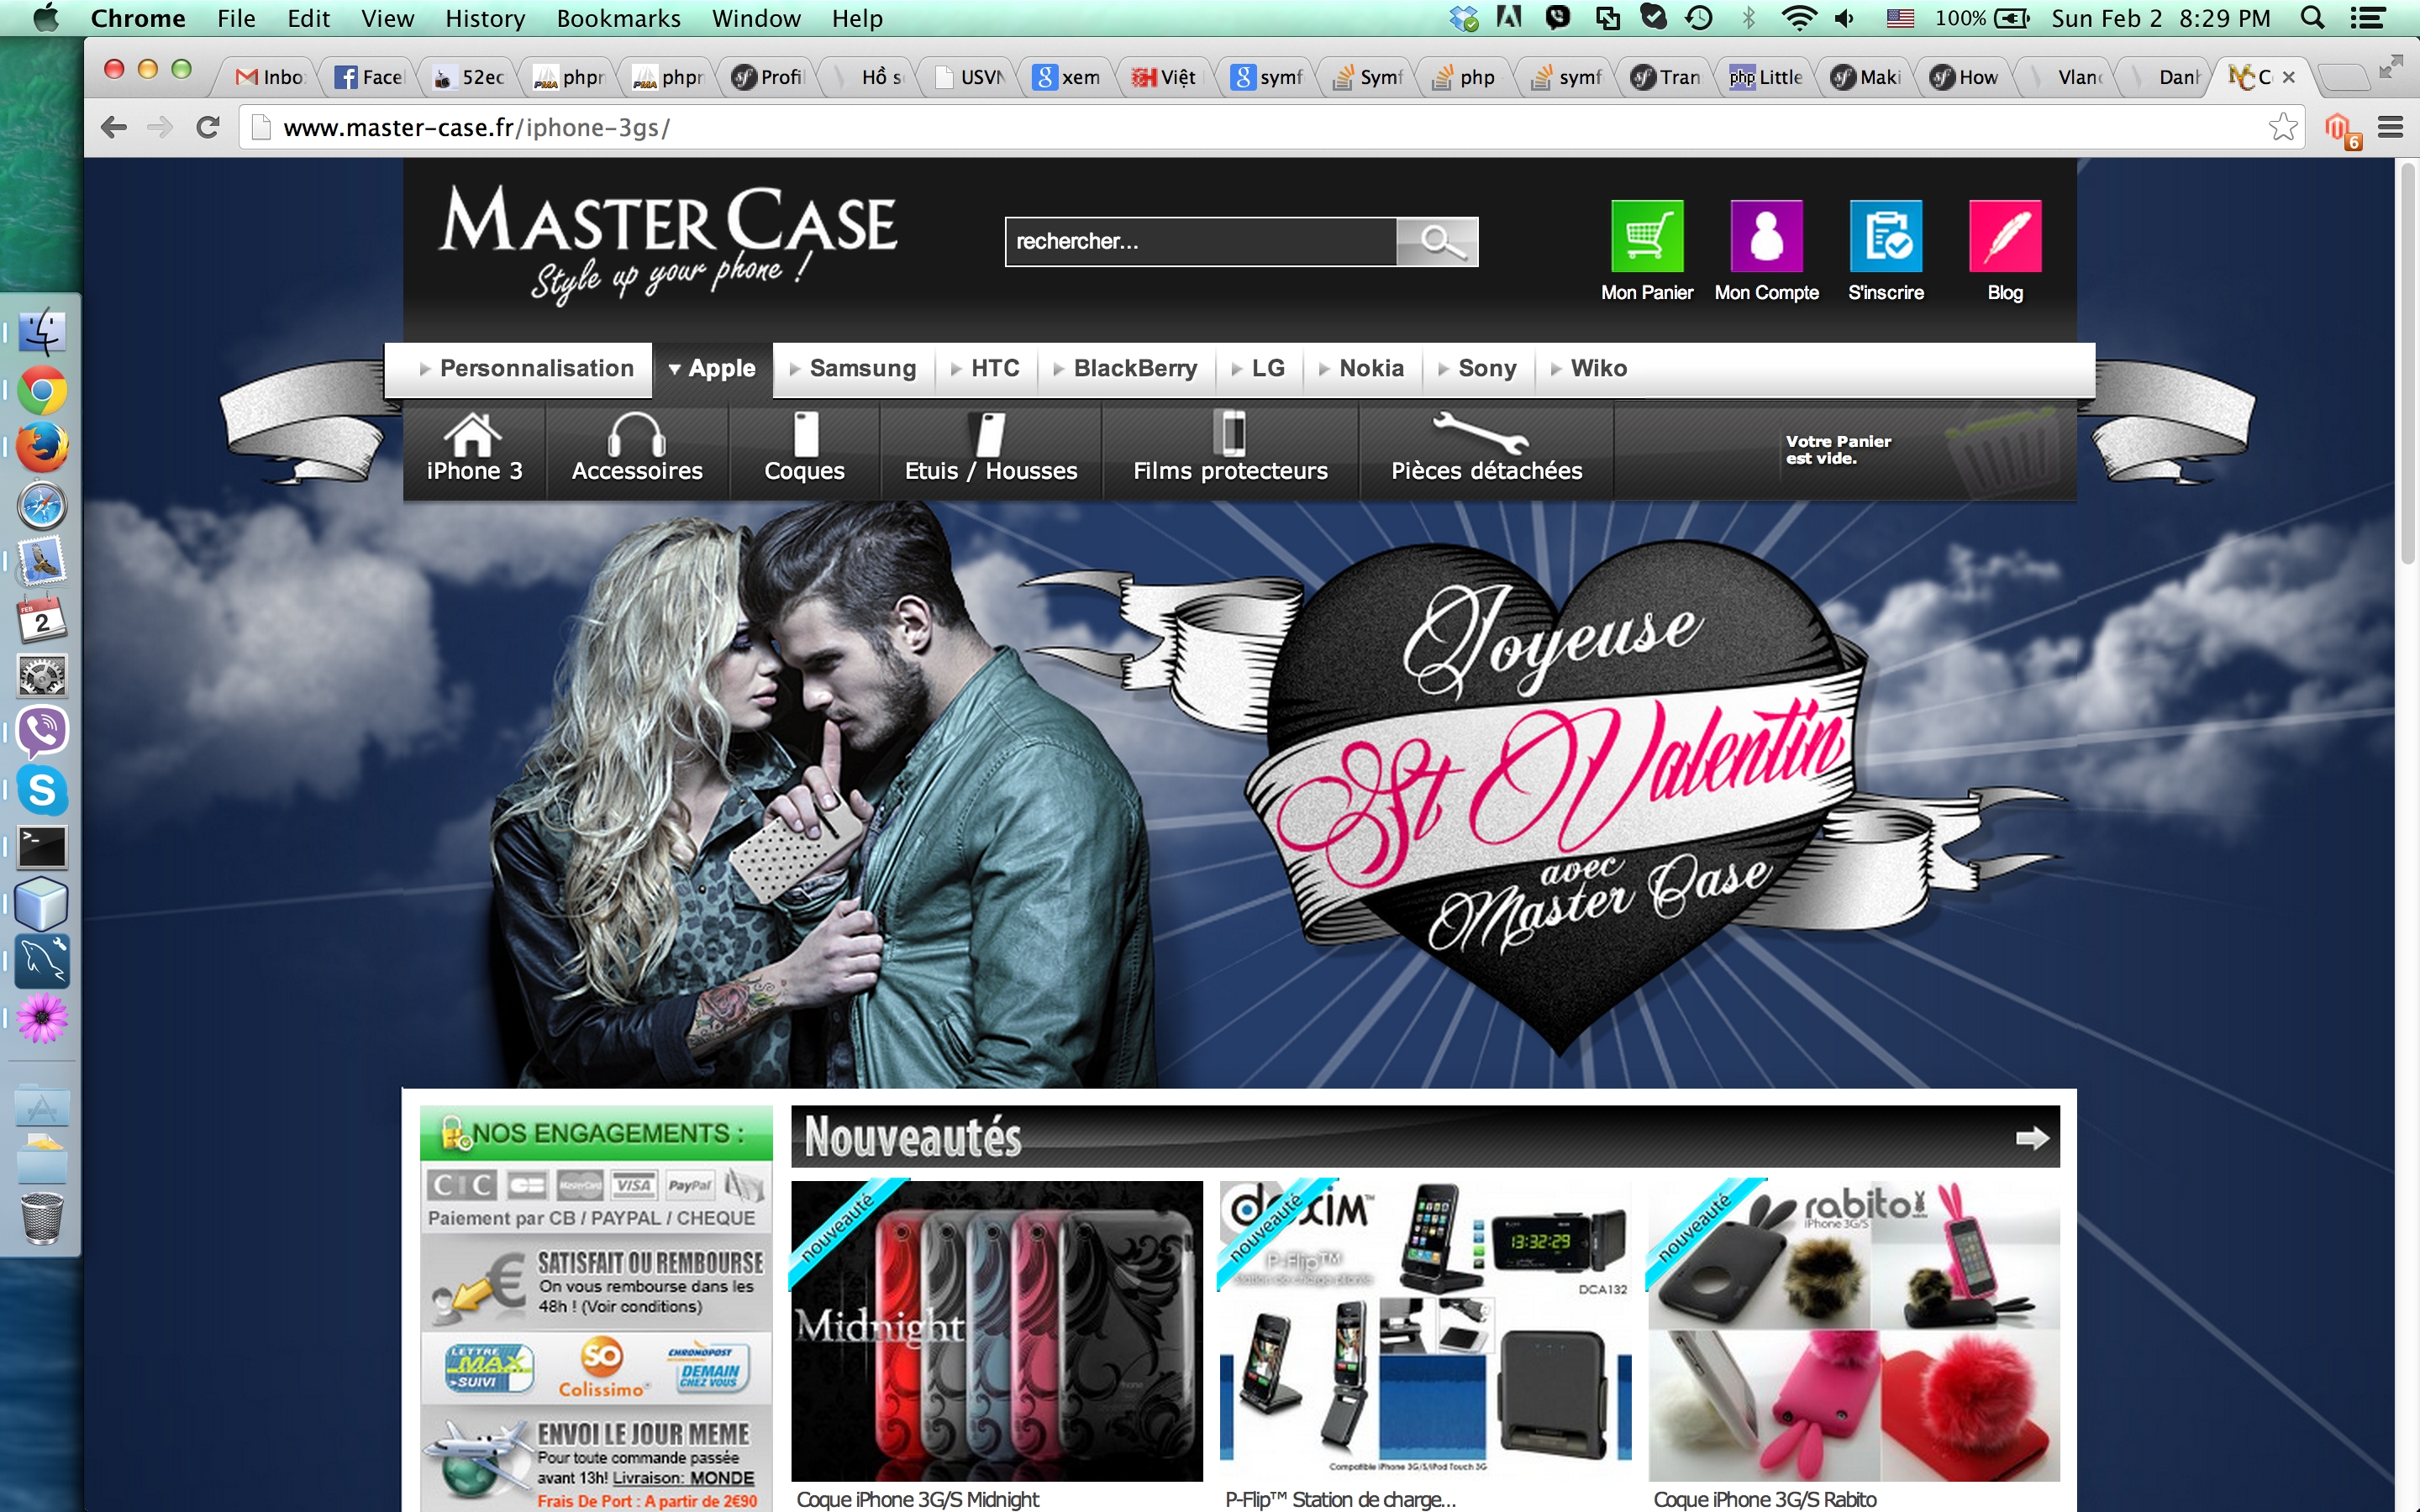Screen dimensions: 2420x1512
Task: Open Finder from the dock
Action: (x=42, y=332)
